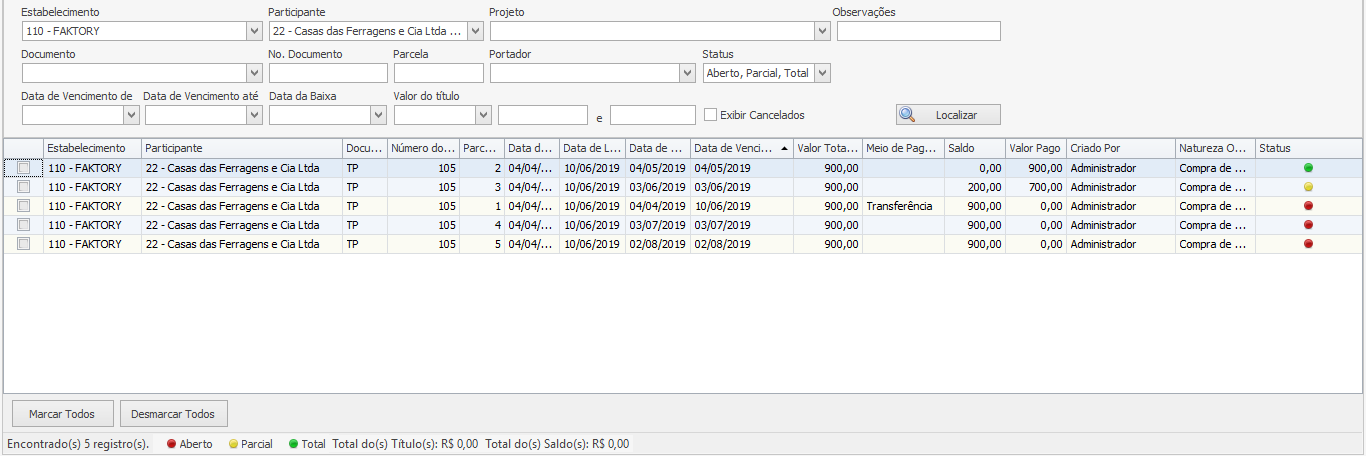Click the red status dot for parcela 5

pos(1308,244)
